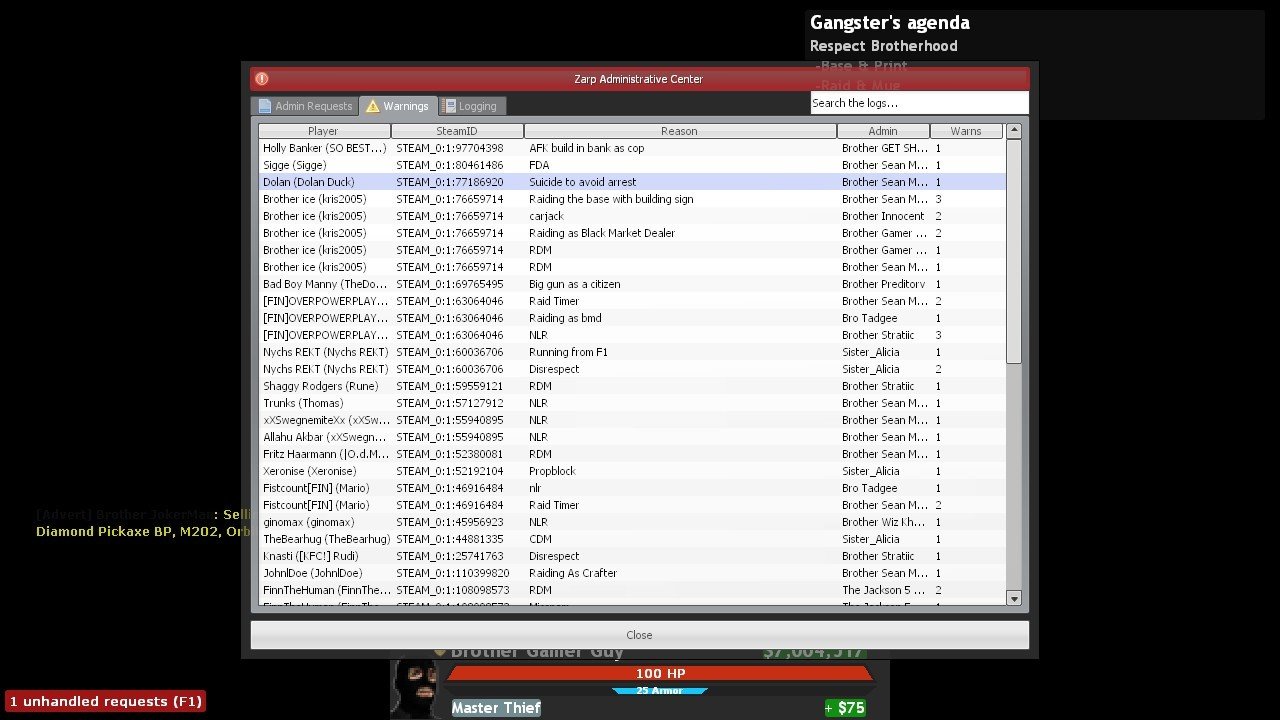The height and width of the screenshot is (720, 1280).
Task: Click the 'CDM' reason cell
Action: pos(540,539)
